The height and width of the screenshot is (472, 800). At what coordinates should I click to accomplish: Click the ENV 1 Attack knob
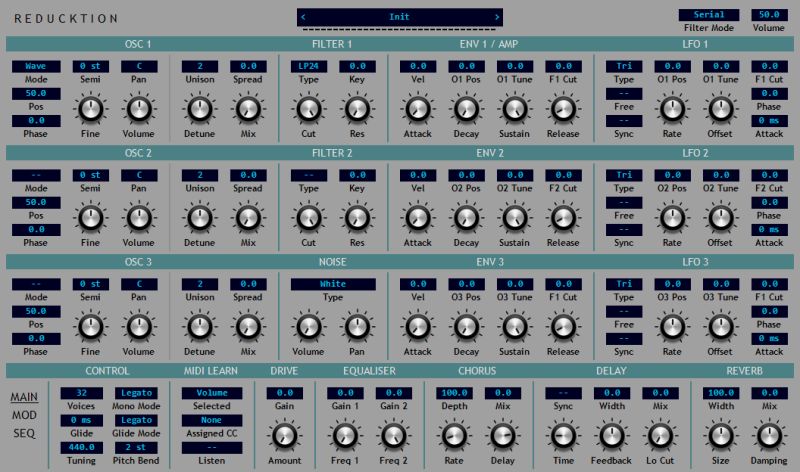[418, 109]
